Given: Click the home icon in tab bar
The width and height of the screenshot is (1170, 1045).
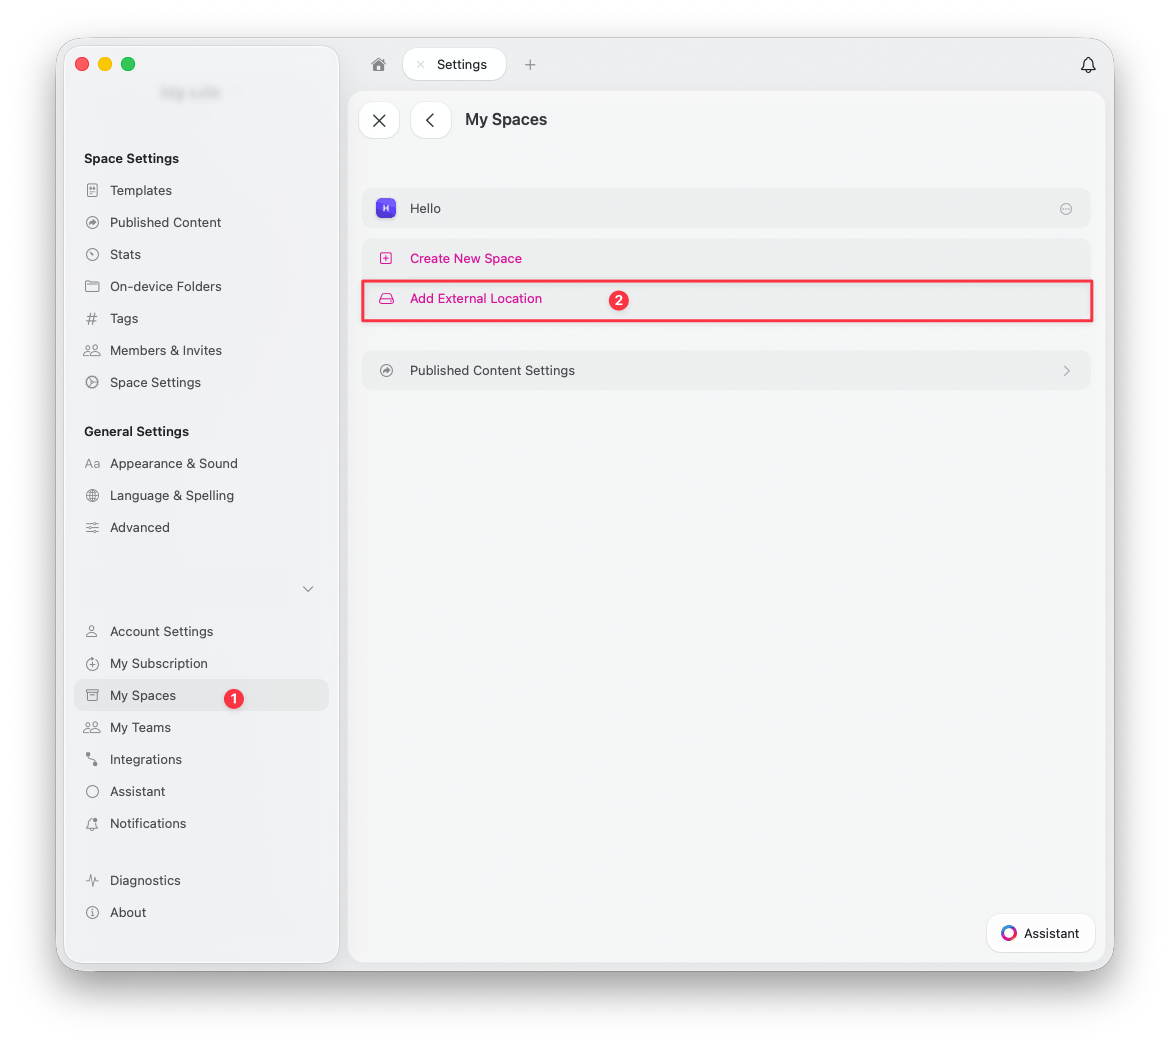Looking at the screenshot, I should (378, 65).
